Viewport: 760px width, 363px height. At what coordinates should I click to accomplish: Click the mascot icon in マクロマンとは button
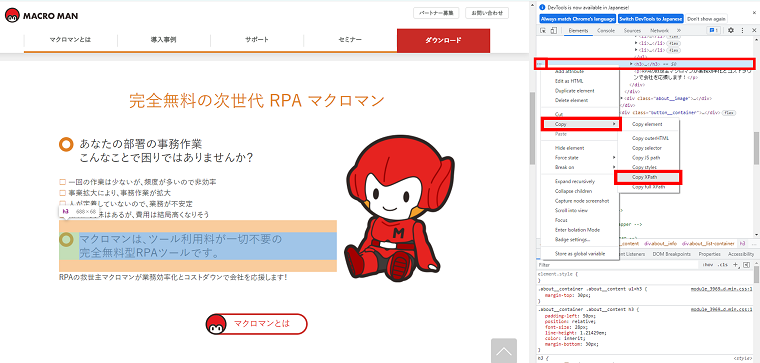click(216, 324)
